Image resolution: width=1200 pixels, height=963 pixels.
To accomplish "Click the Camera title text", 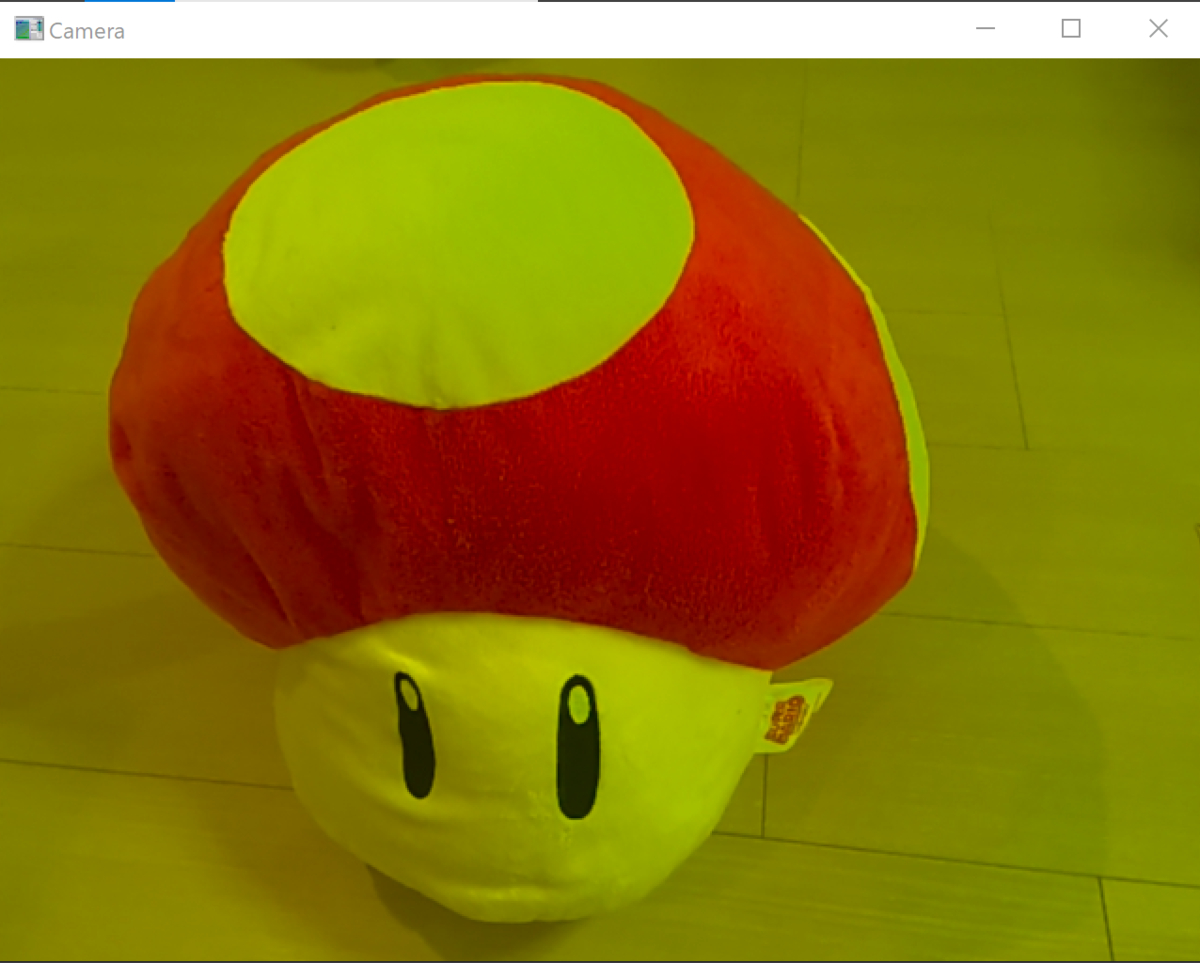I will click(87, 31).
